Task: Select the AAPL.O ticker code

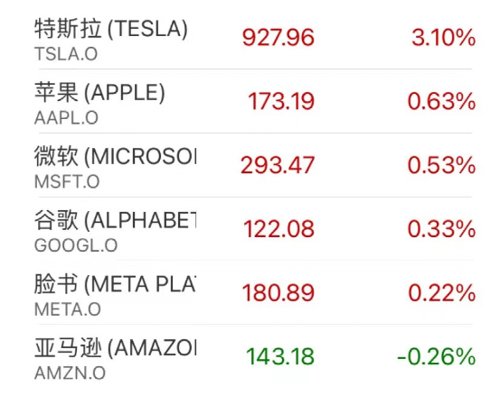Action: (x=66, y=118)
